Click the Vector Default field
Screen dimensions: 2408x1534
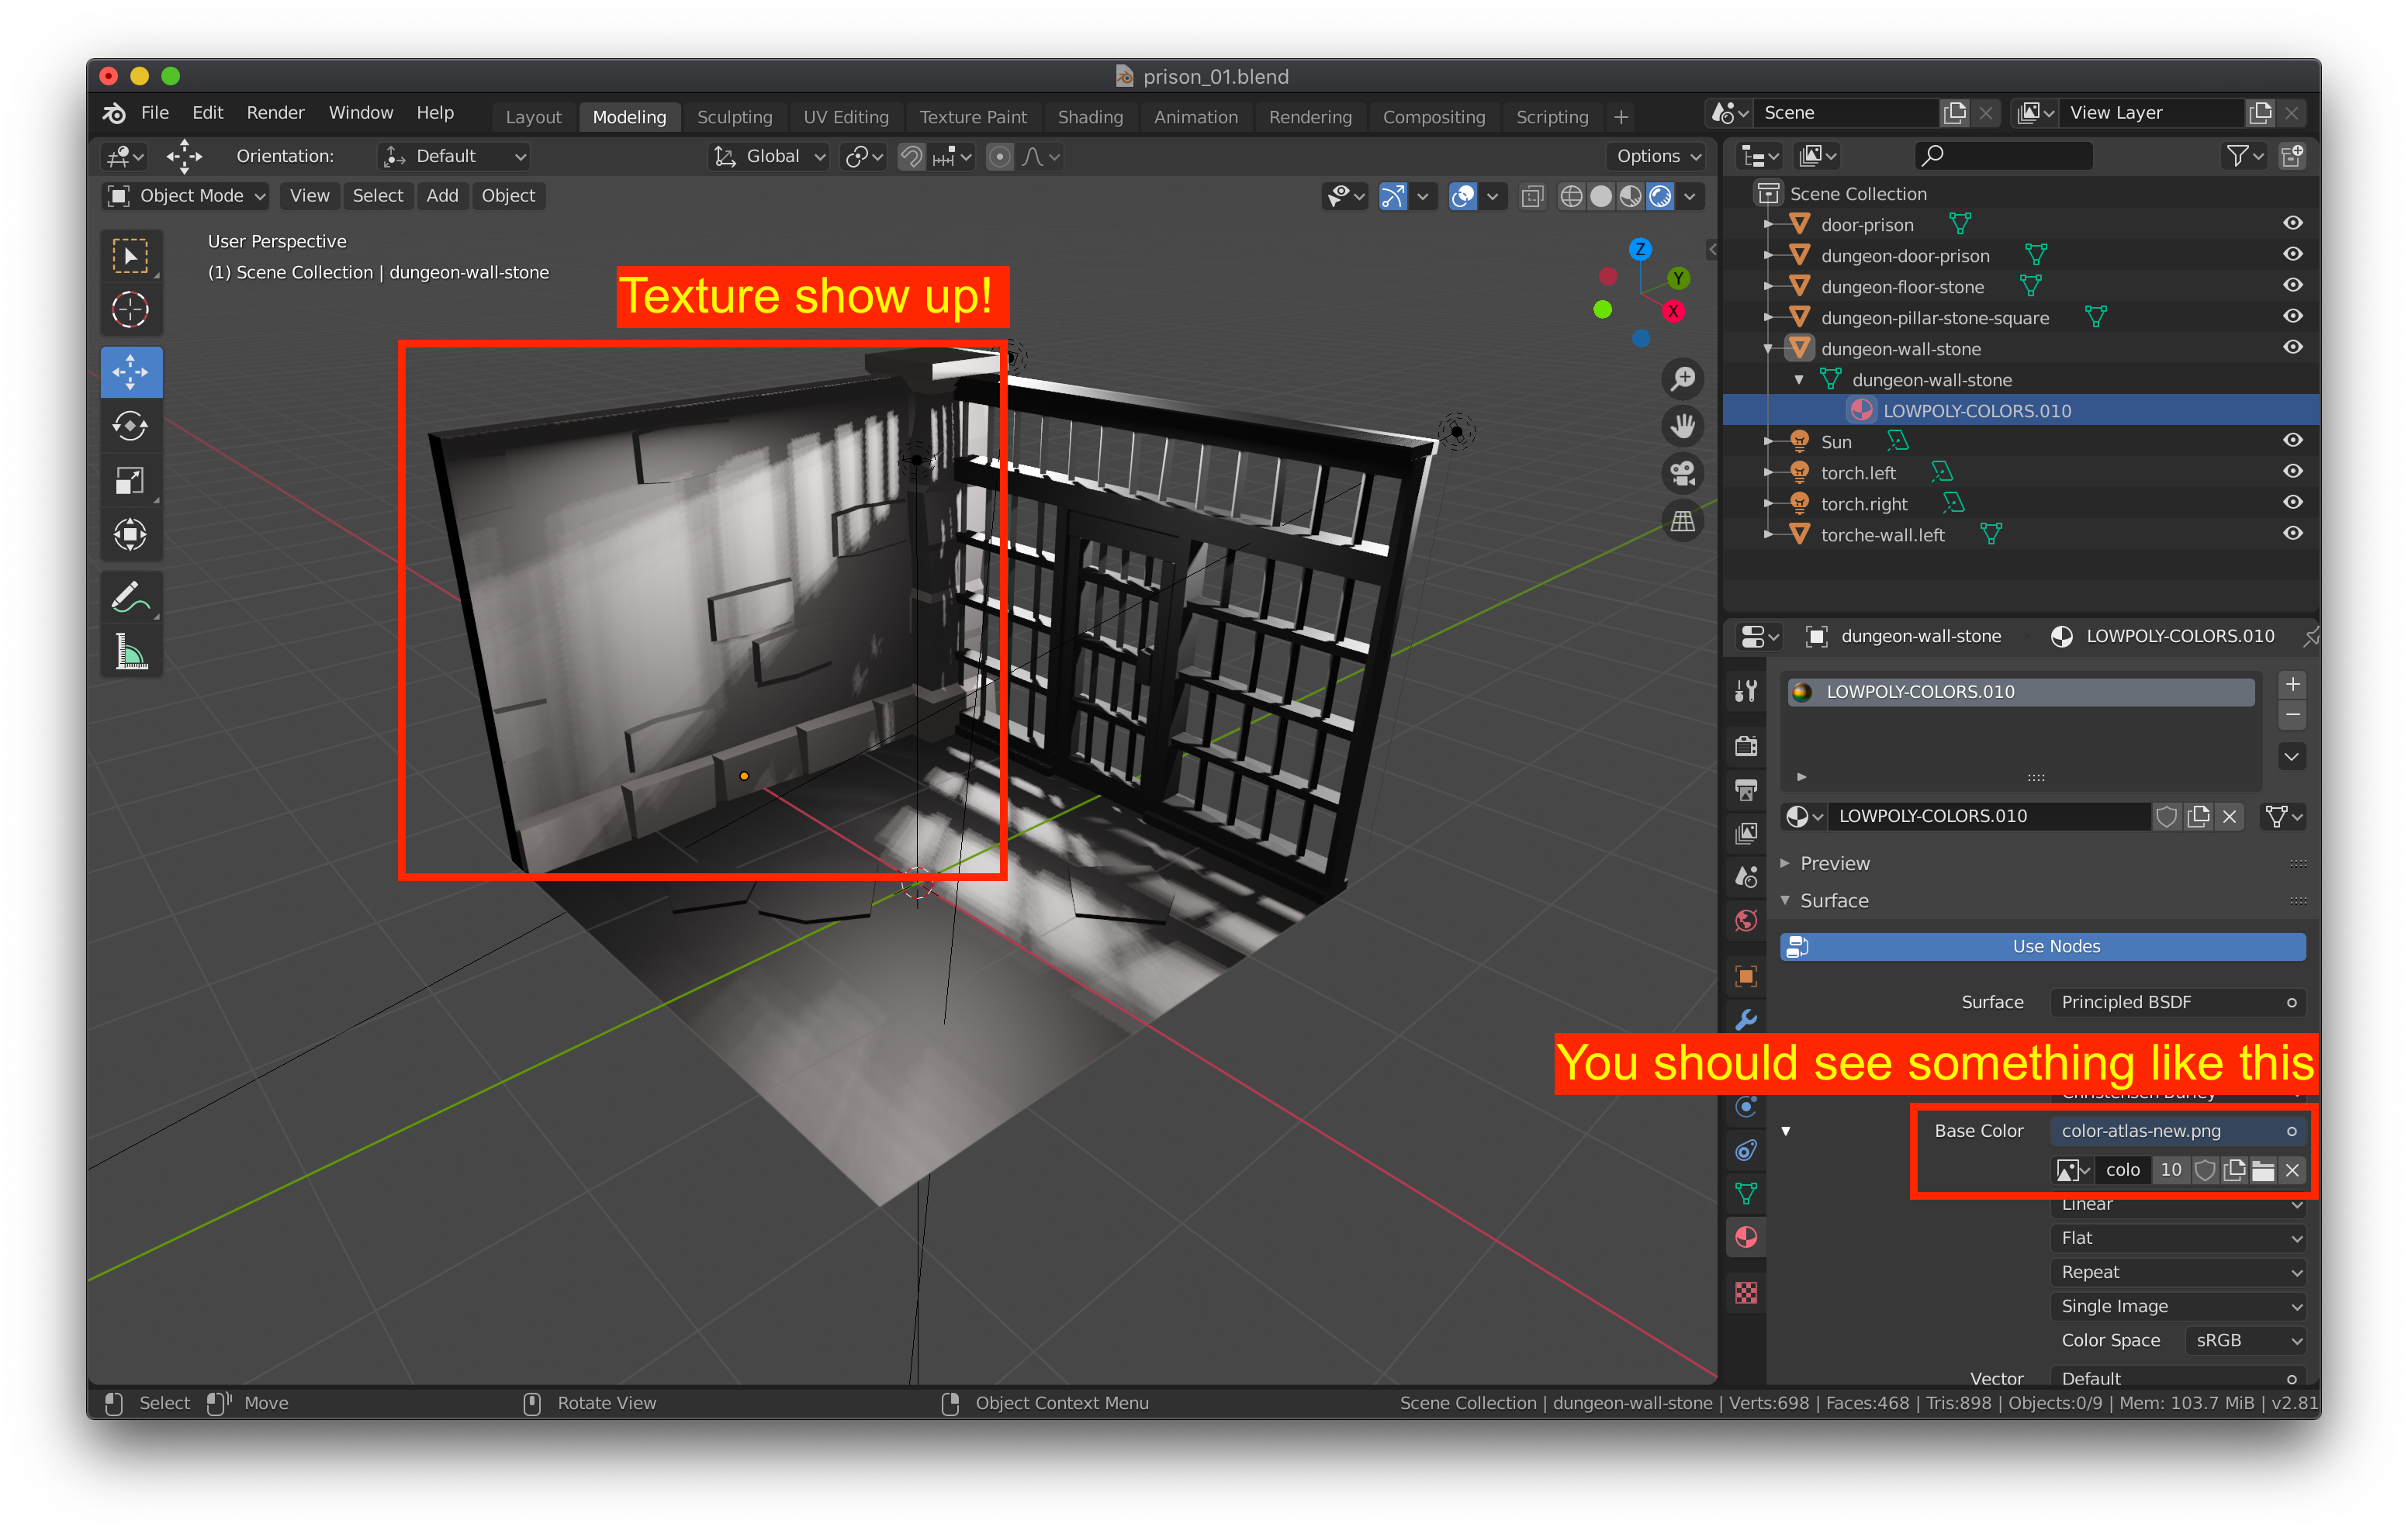coord(2178,1378)
